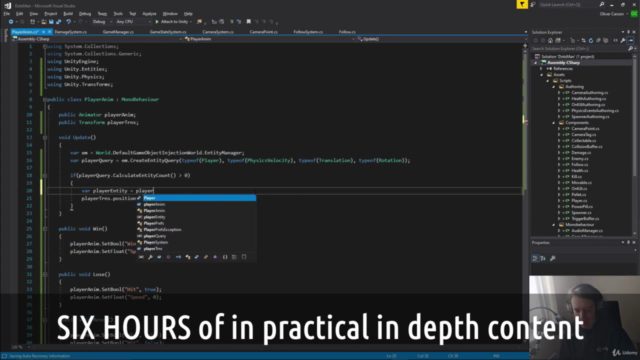This screenshot has width=640, height=360.
Task: Open the vertical Toolbox side tab
Action: [x=5, y=36]
